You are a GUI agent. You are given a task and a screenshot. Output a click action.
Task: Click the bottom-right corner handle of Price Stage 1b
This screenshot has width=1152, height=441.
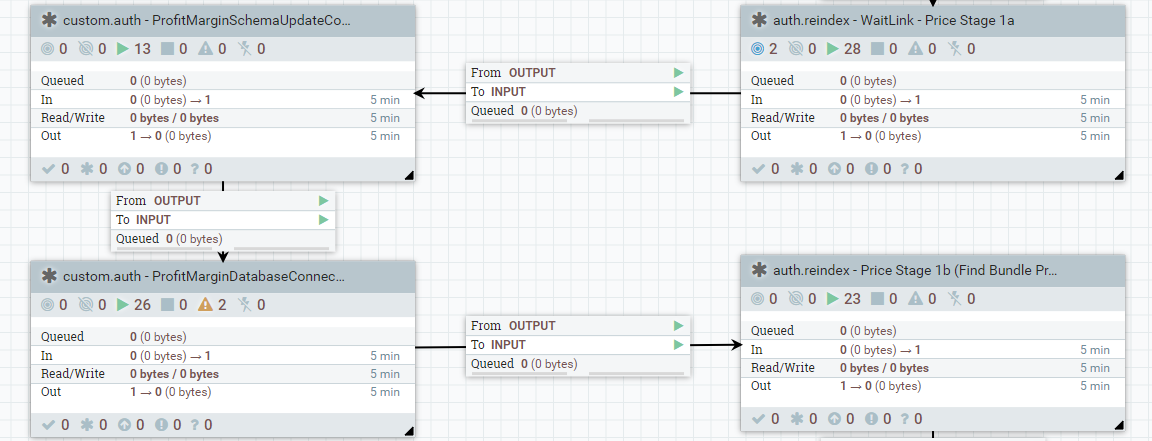(x=1119, y=425)
